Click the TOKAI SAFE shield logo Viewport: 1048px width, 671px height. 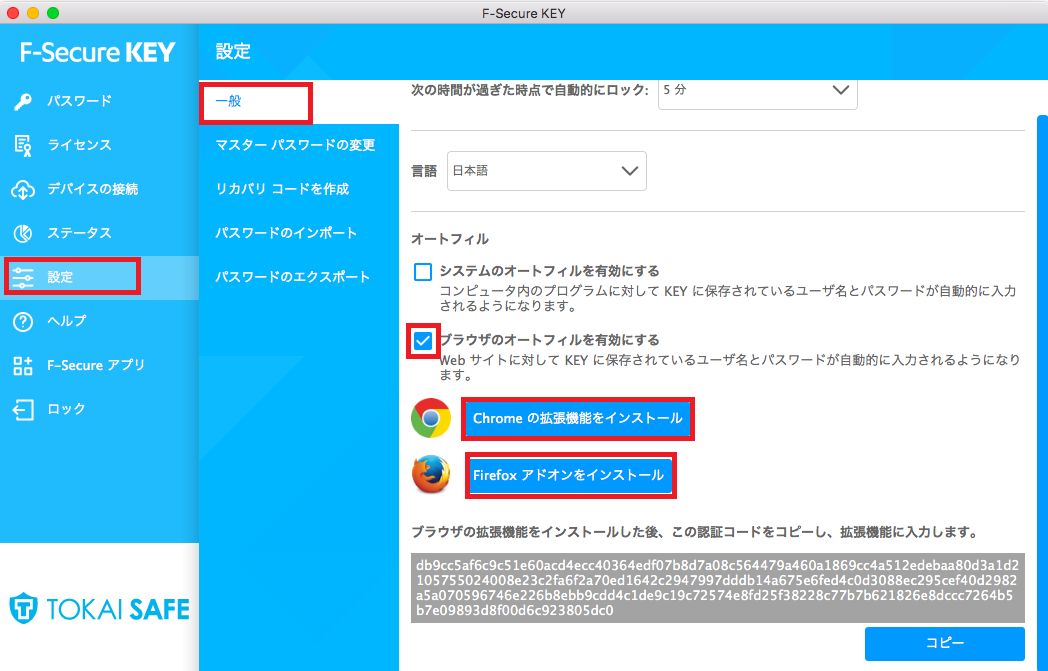pos(23,608)
